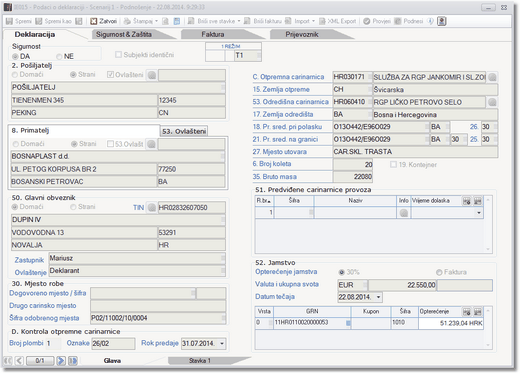Click the blue info icon in toolbar
This screenshot has height=374, width=520.
tap(431, 21)
